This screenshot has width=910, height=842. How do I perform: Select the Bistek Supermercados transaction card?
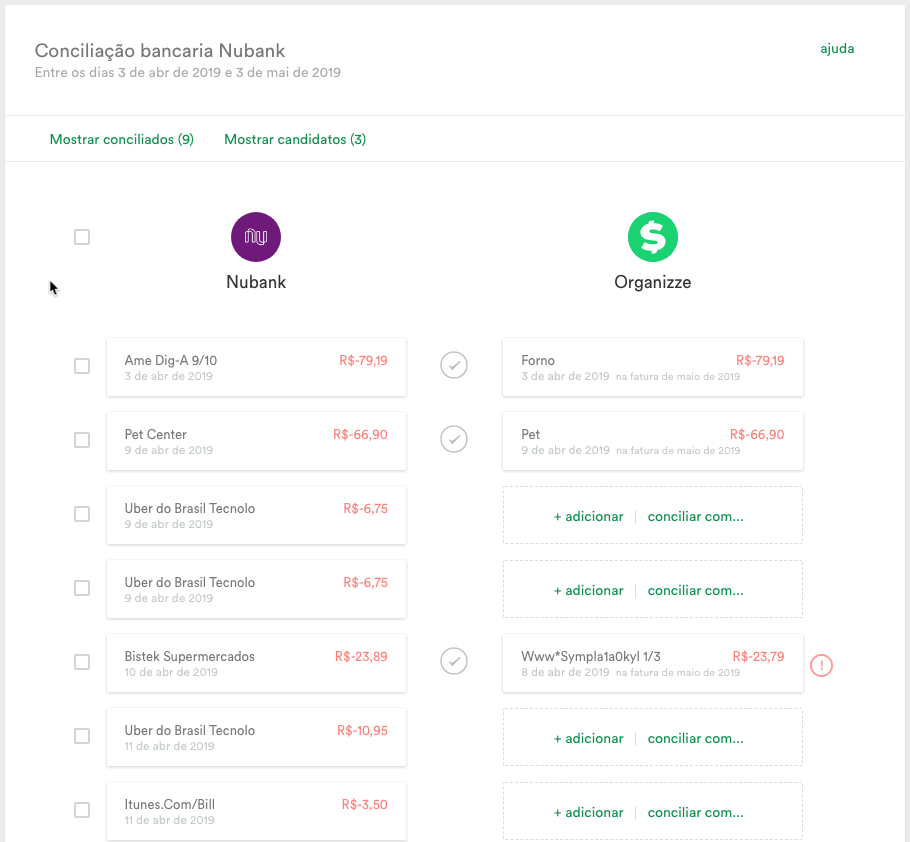[x=257, y=663]
